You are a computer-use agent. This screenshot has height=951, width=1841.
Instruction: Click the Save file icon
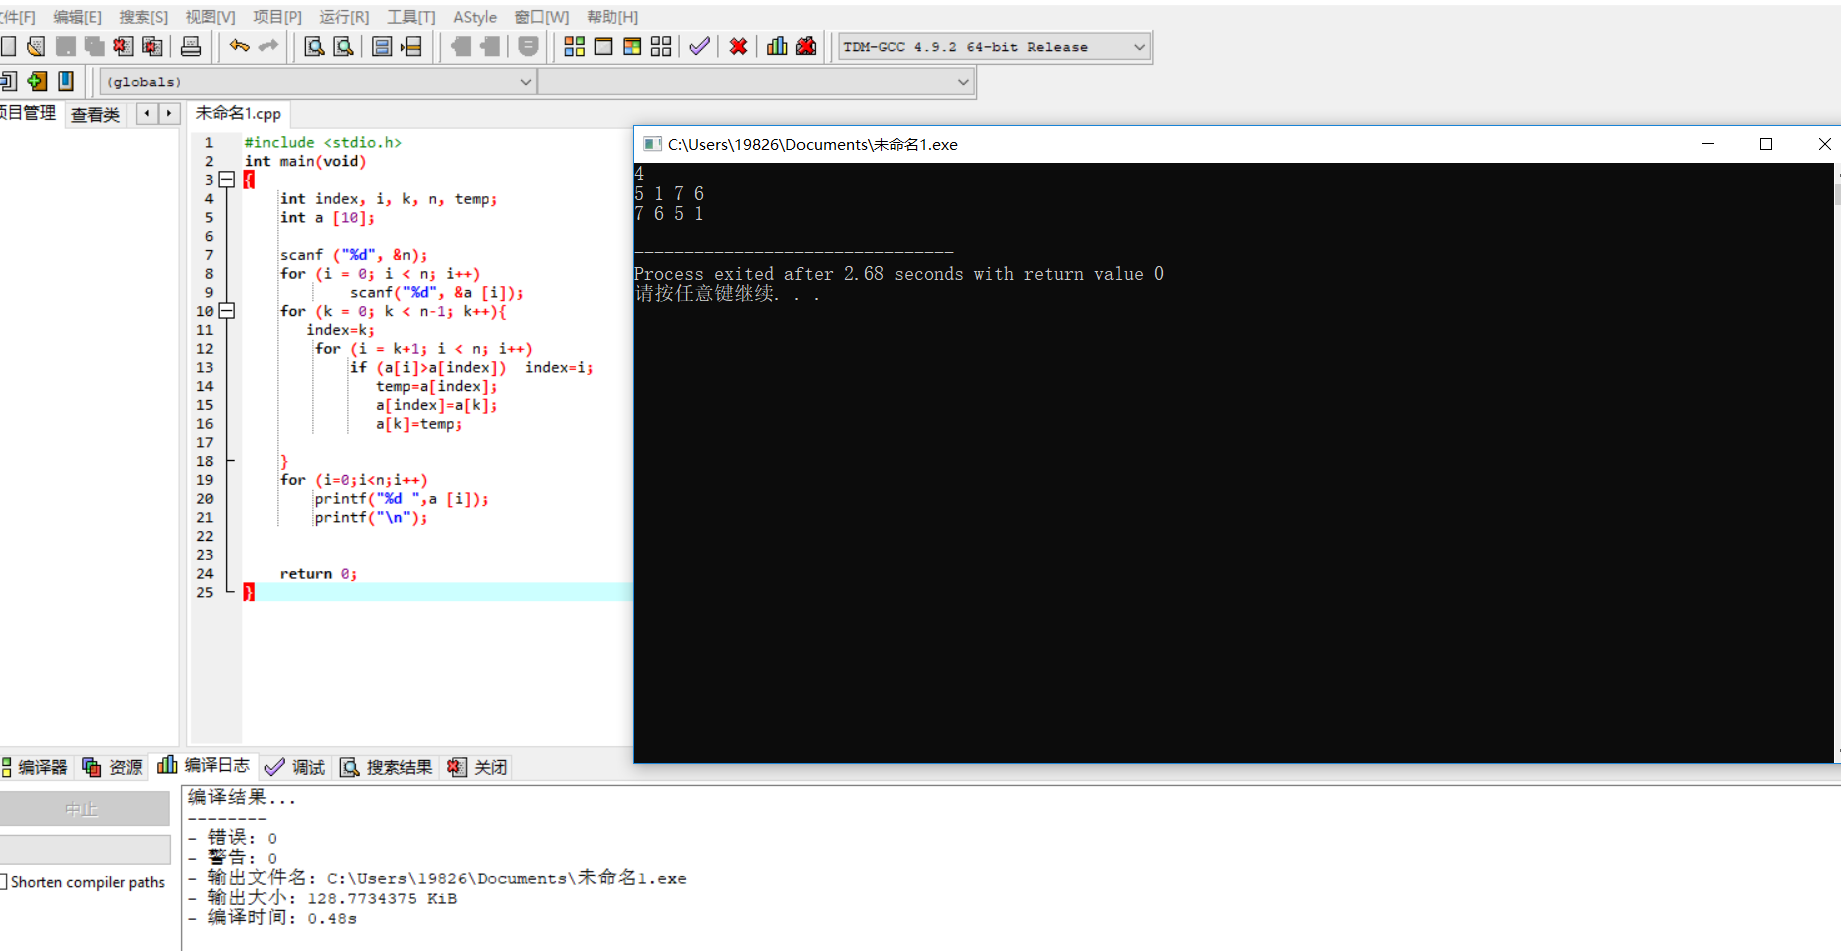coord(66,46)
